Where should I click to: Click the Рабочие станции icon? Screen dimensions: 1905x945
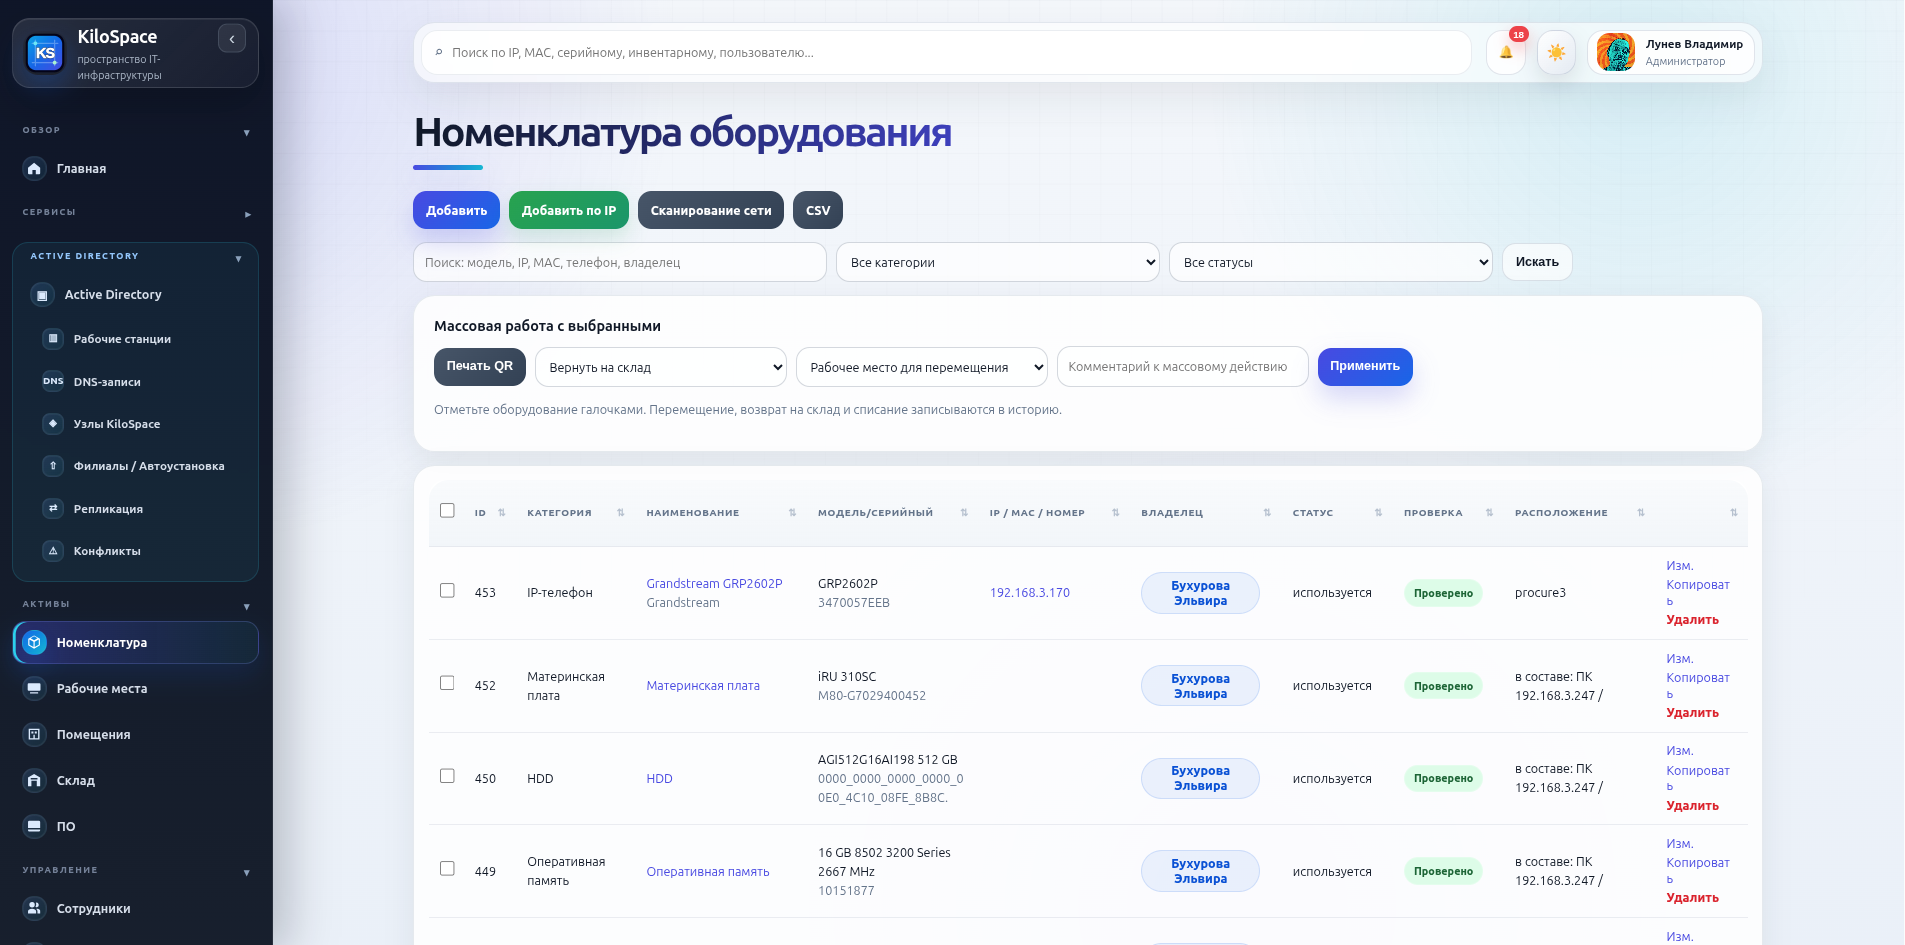coord(53,339)
